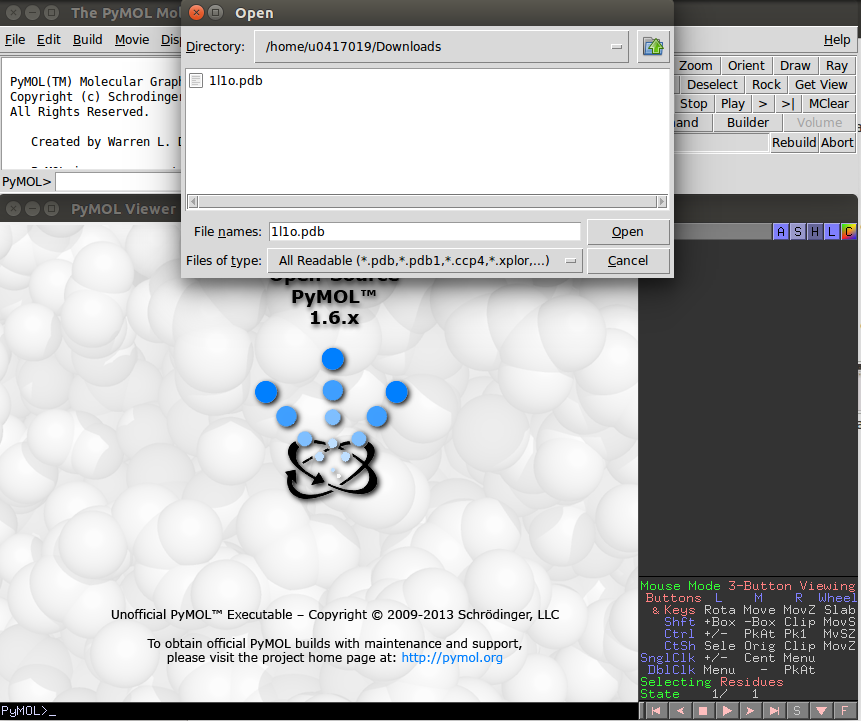Stop playback in viewer controls
Image resolution: width=861 pixels, height=721 pixels.
click(703, 711)
